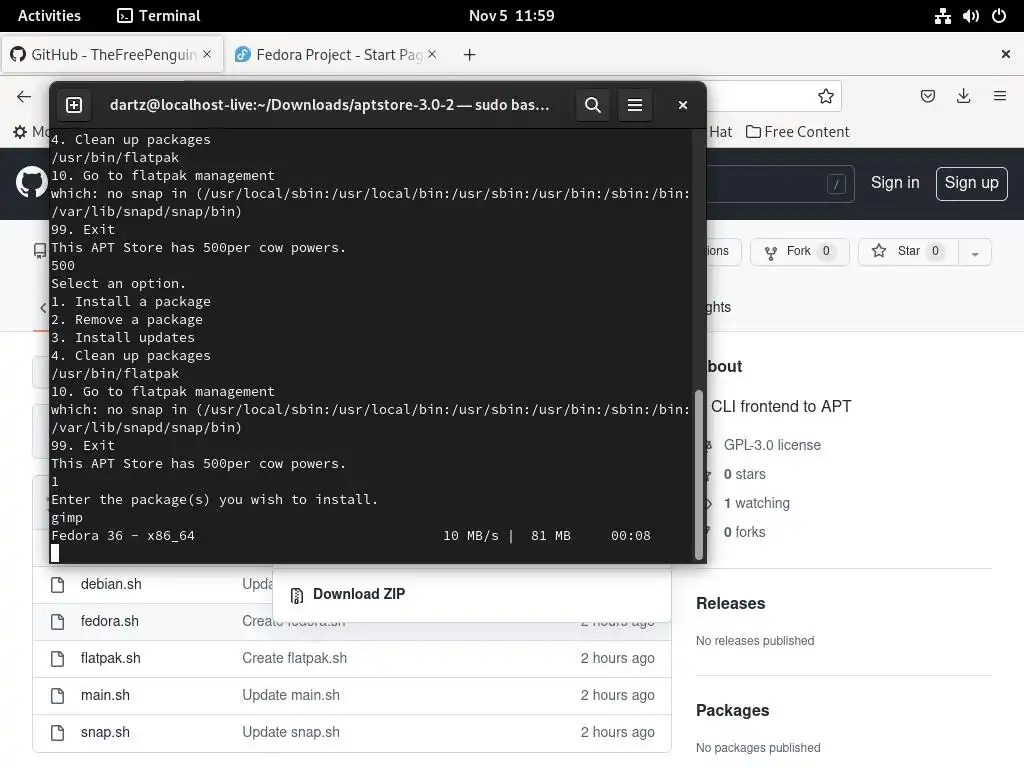Click the Sign in link on GitHub

click(x=895, y=183)
